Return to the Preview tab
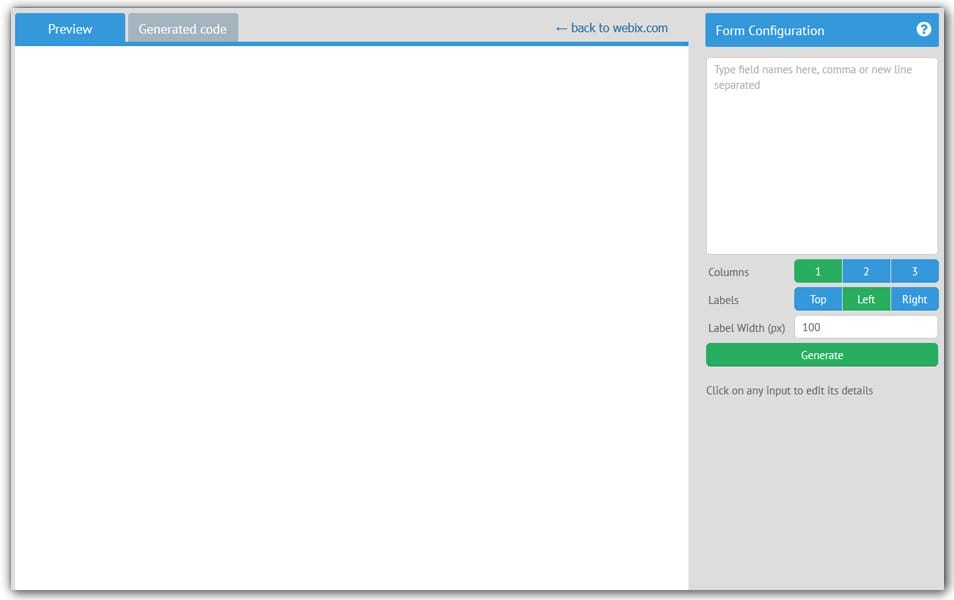The image size is (954, 600). pyautogui.click(x=69, y=29)
